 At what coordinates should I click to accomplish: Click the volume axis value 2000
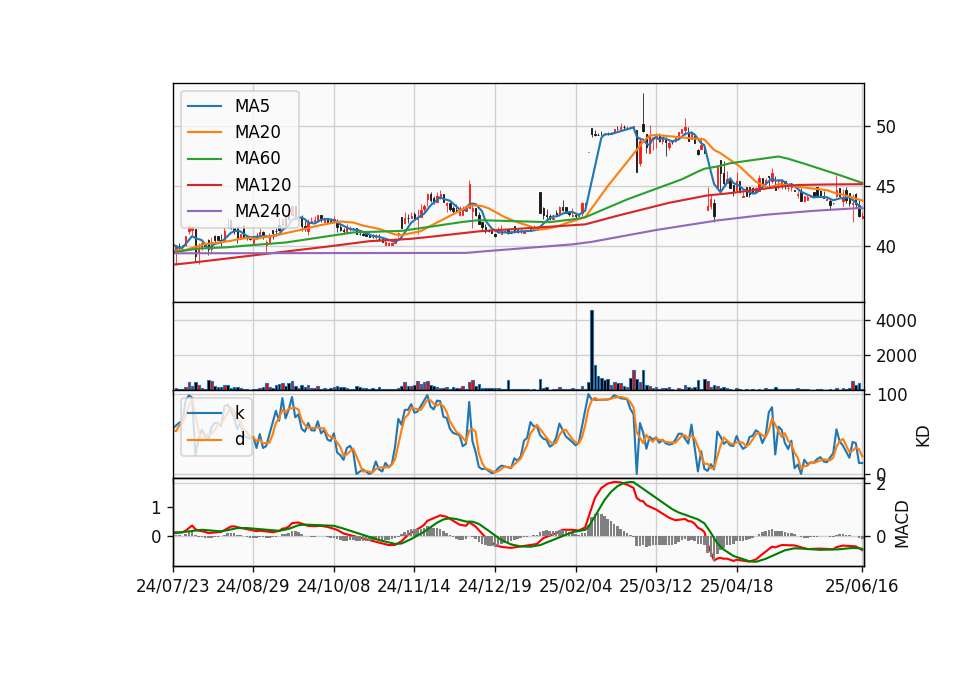click(896, 356)
